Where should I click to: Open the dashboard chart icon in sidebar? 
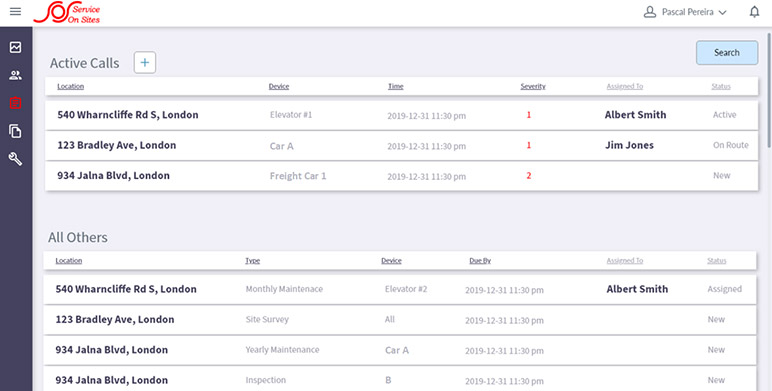pyautogui.click(x=15, y=47)
